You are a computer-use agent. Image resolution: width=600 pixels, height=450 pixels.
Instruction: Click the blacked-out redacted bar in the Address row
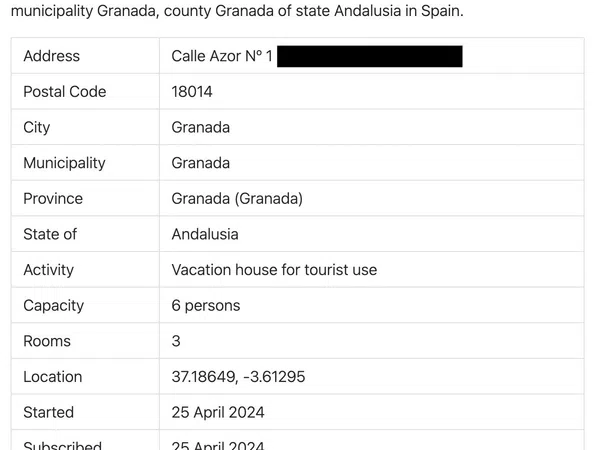[x=369, y=56]
